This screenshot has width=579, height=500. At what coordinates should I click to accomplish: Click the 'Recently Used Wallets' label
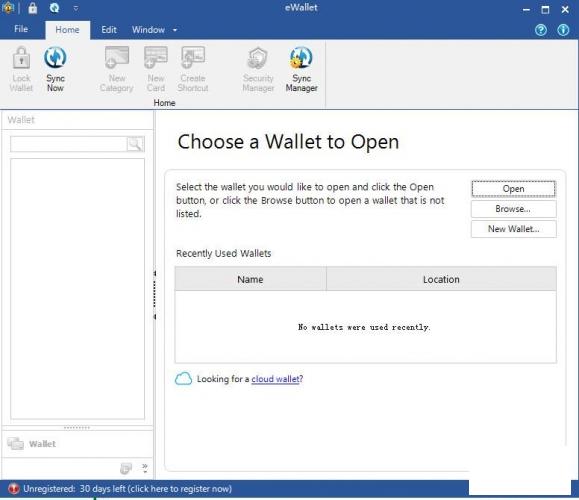click(x=223, y=253)
